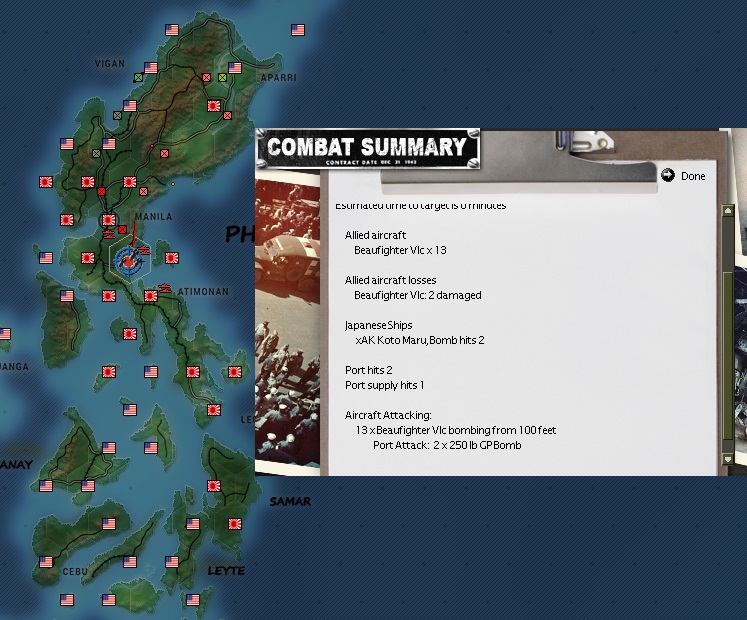This screenshot has width=747, height=620.
Task: Click the LEYTE map label
Action: [226, 570]
